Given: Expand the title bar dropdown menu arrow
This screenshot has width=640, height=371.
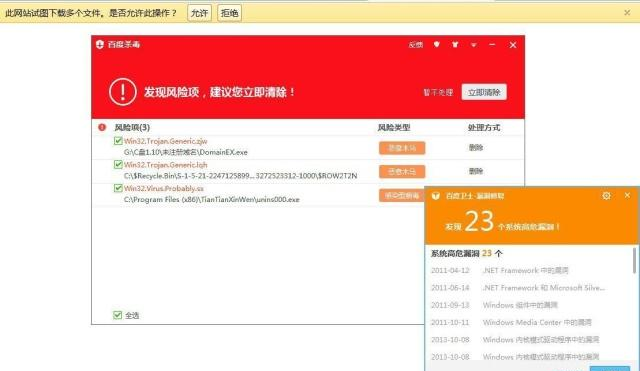Looking at the screenshot, I should [473, 45].
